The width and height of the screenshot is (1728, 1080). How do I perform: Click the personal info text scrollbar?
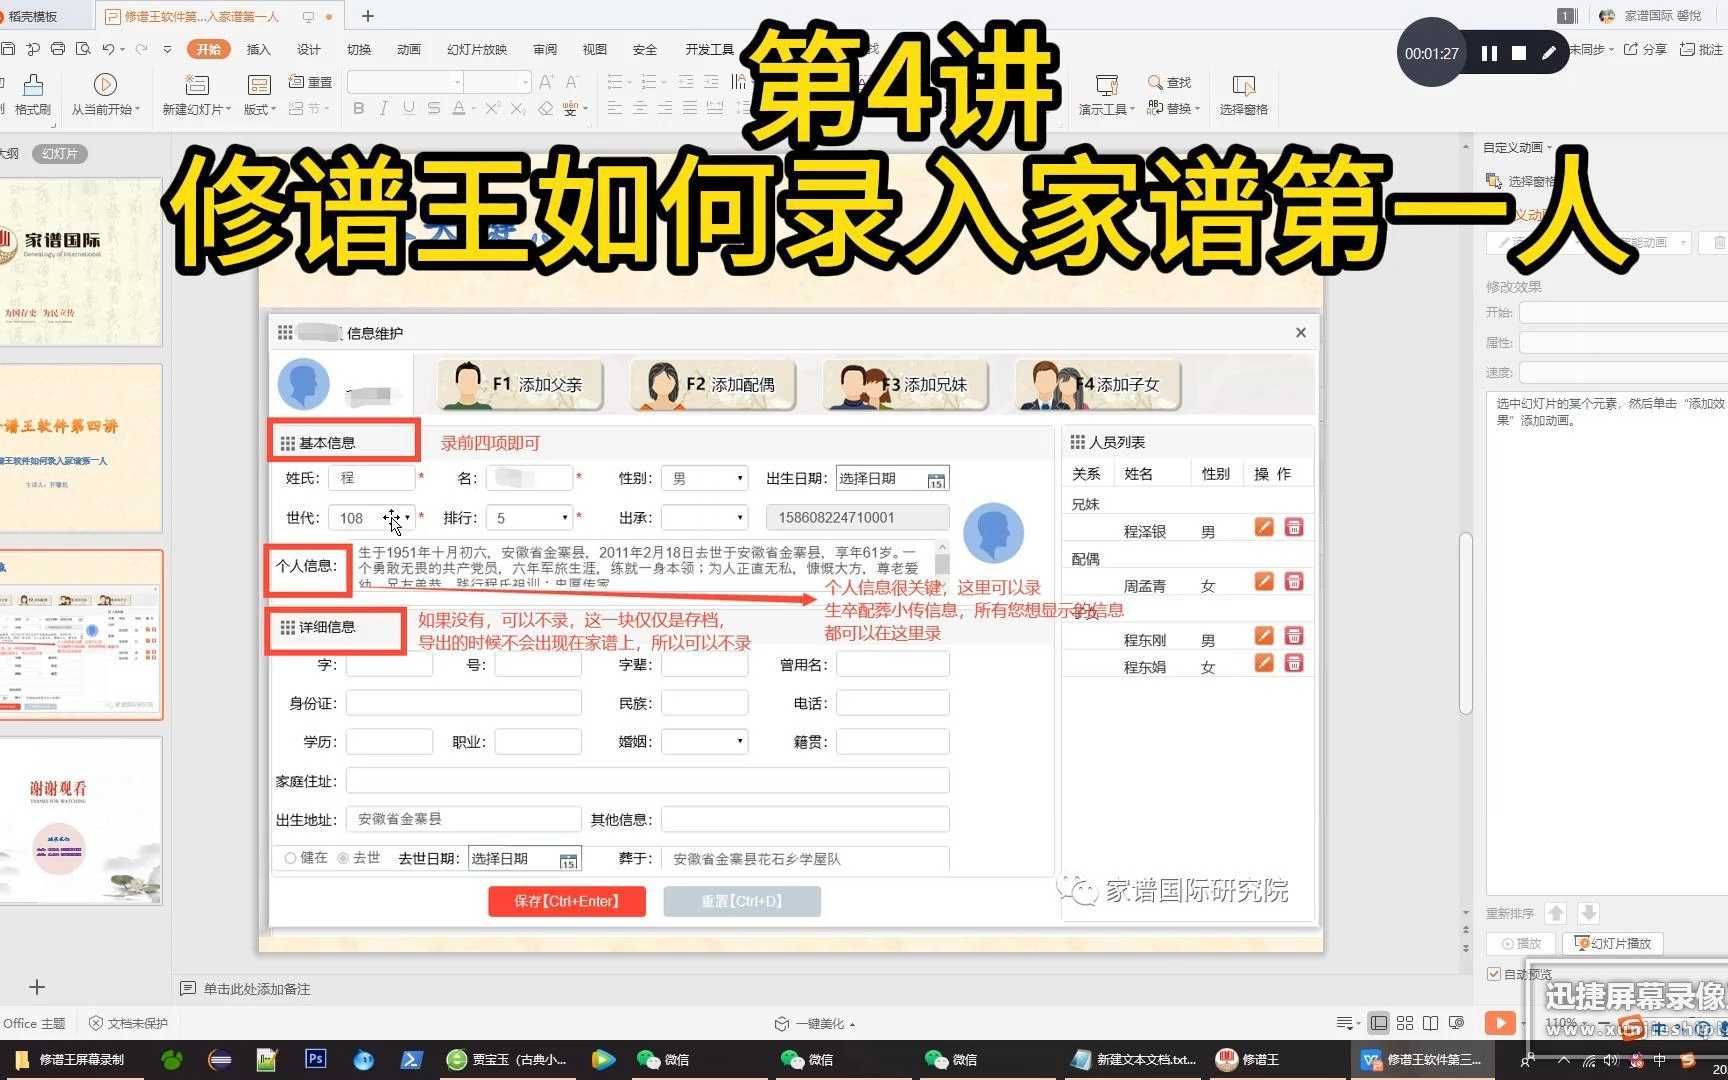coord(942,564)
